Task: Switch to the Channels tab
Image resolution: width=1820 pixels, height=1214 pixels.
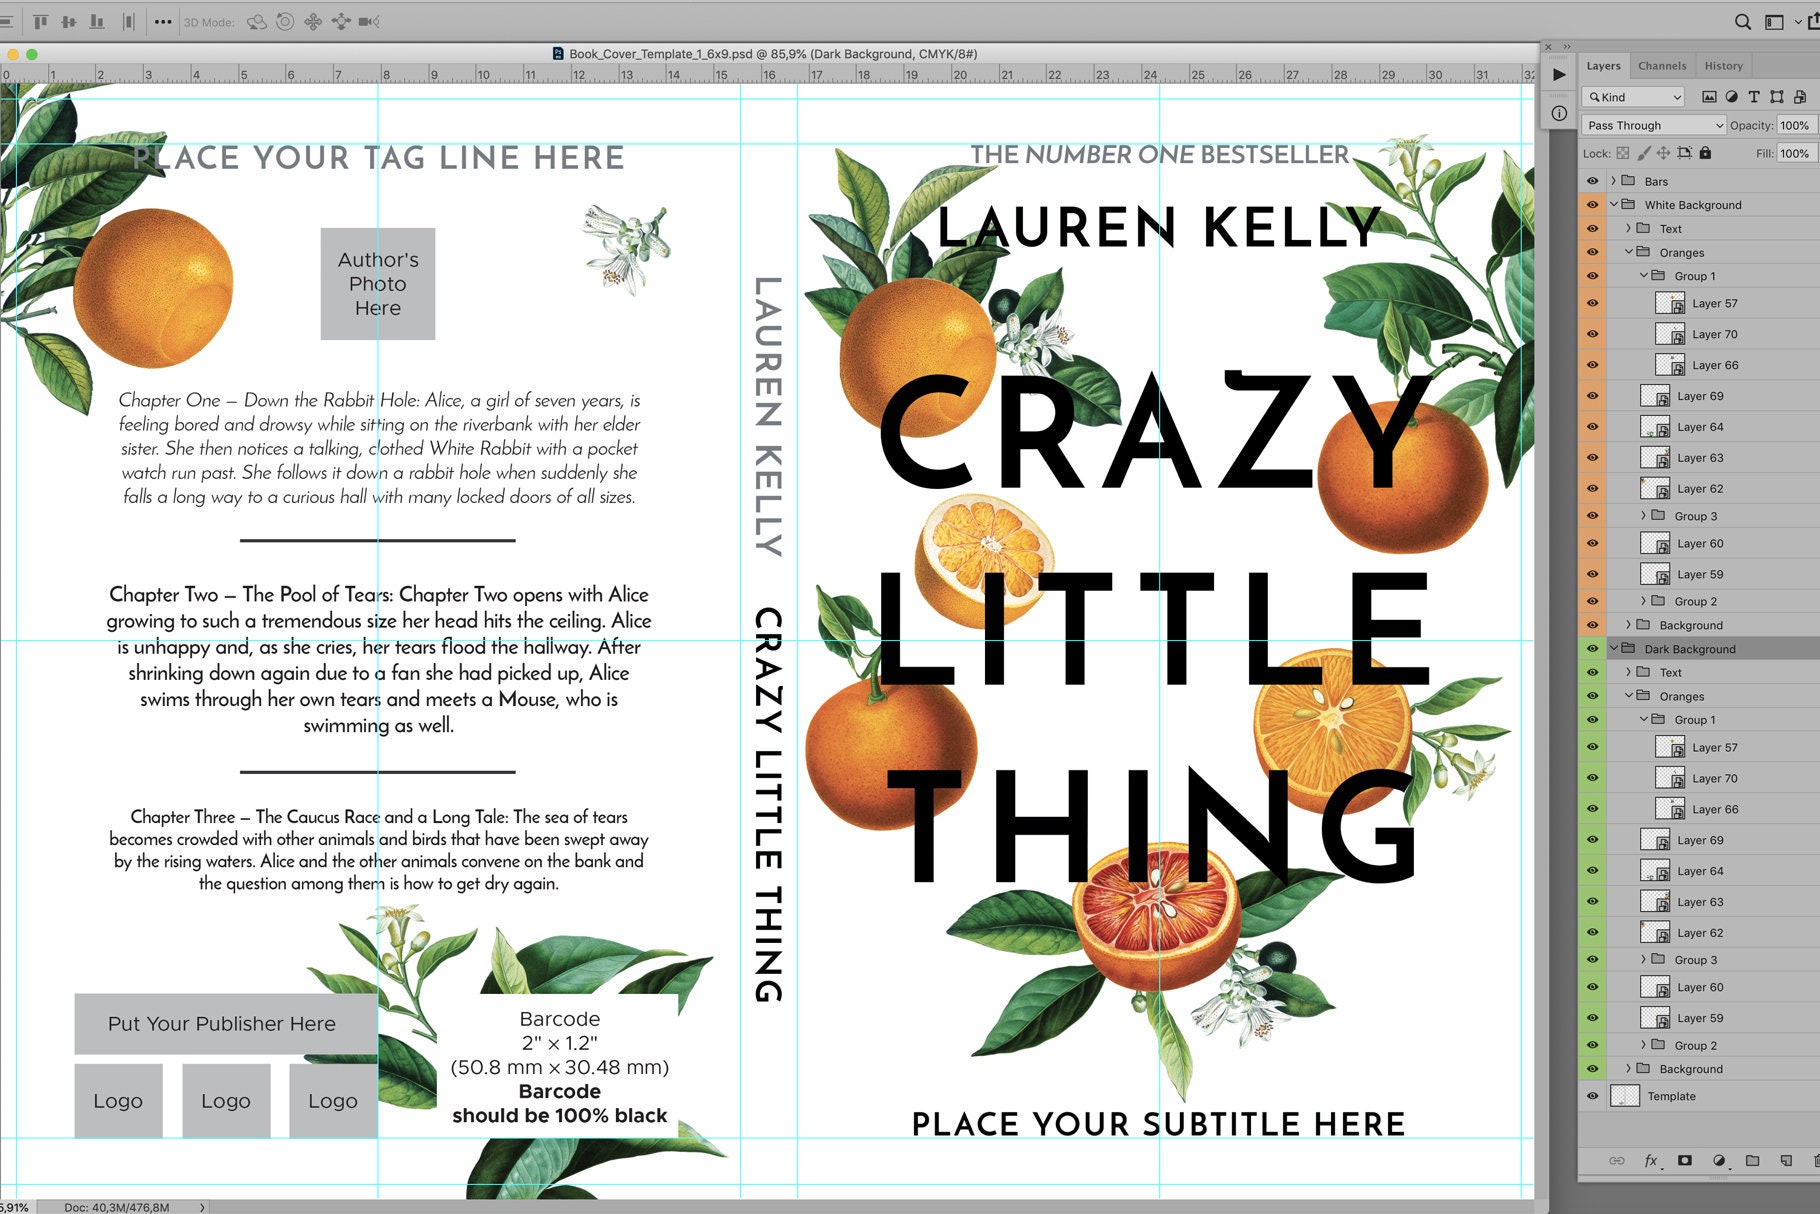Action: (1661, 65)
